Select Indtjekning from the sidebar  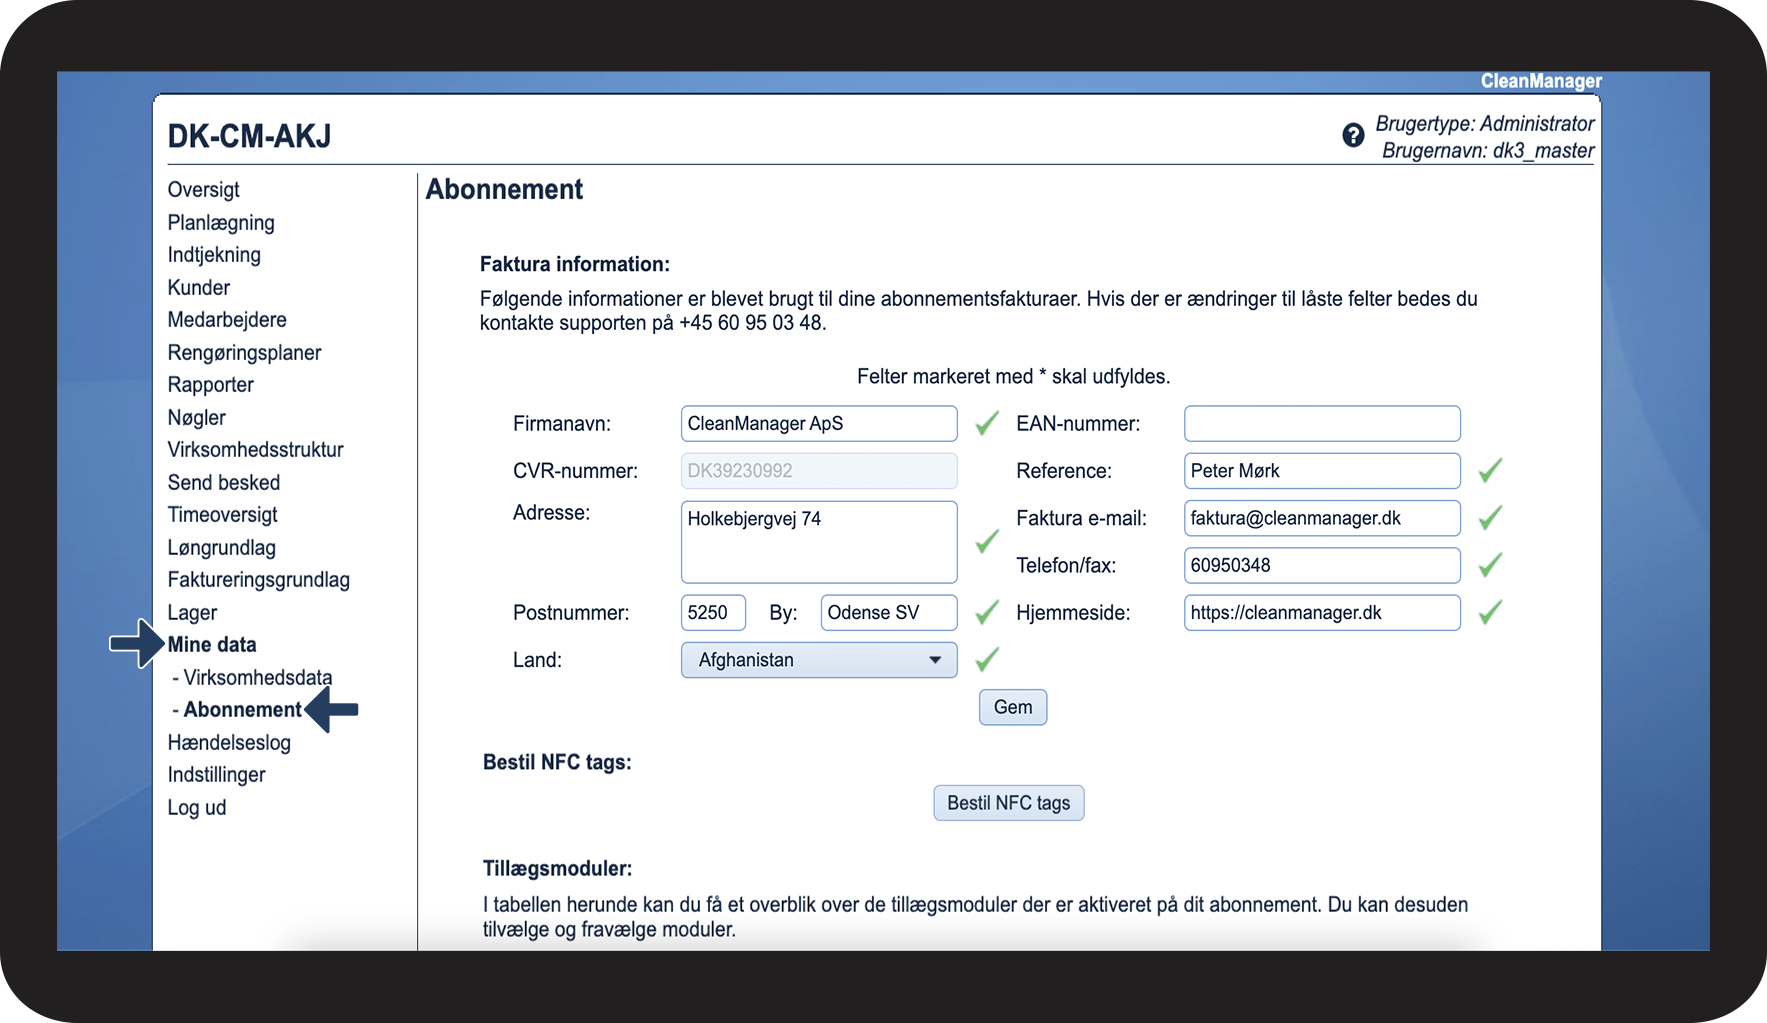pos(214,255)
